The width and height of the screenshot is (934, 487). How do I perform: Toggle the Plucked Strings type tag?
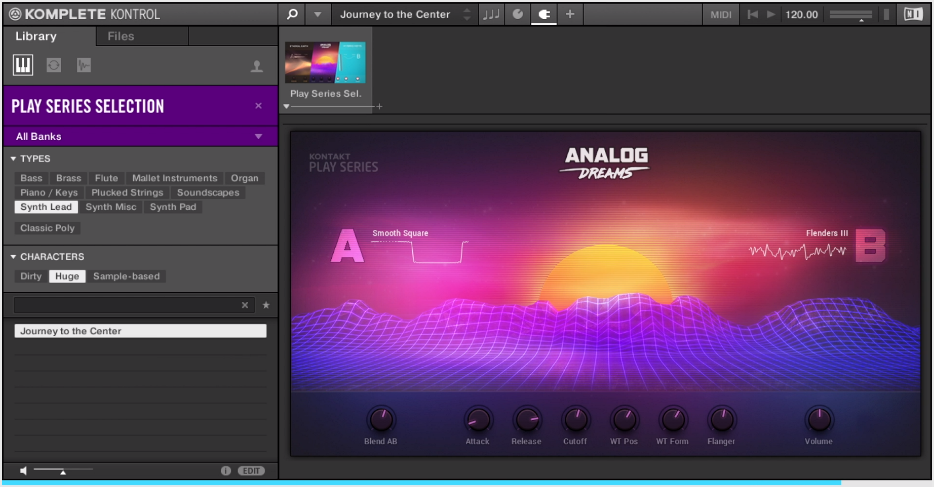click(x=127, y=192)
